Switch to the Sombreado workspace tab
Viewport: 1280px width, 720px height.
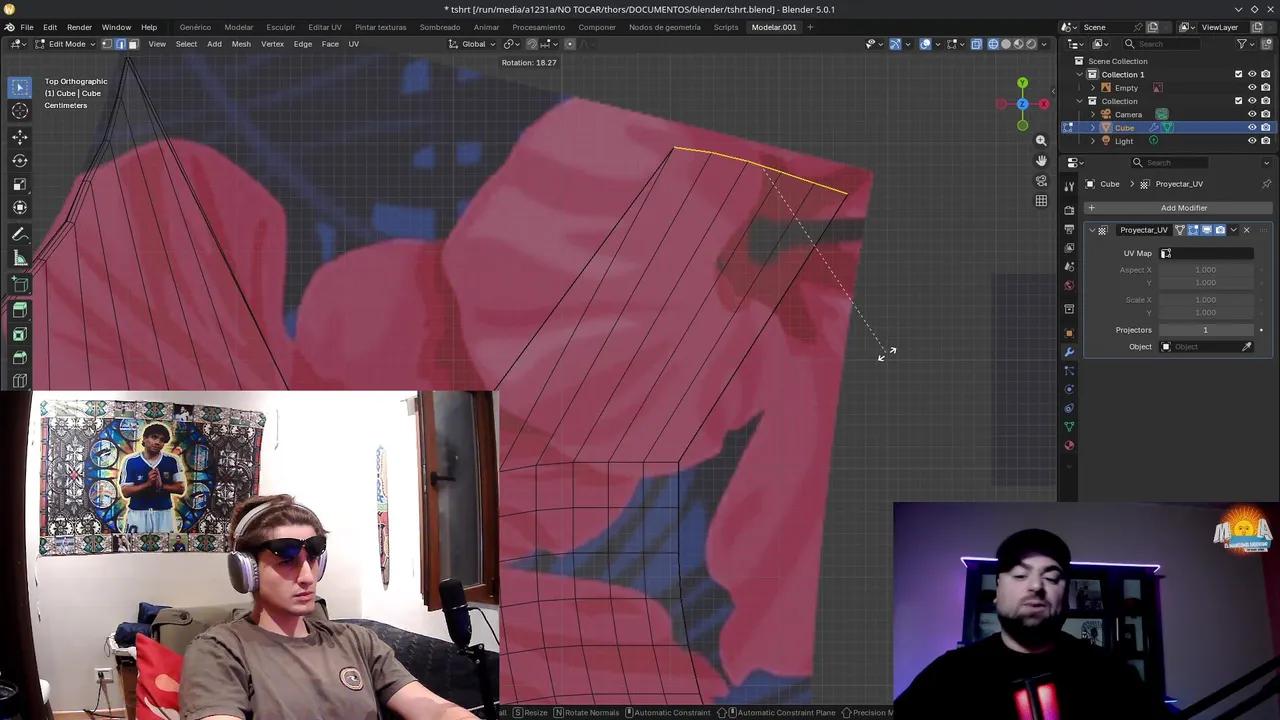click(440, 27)
